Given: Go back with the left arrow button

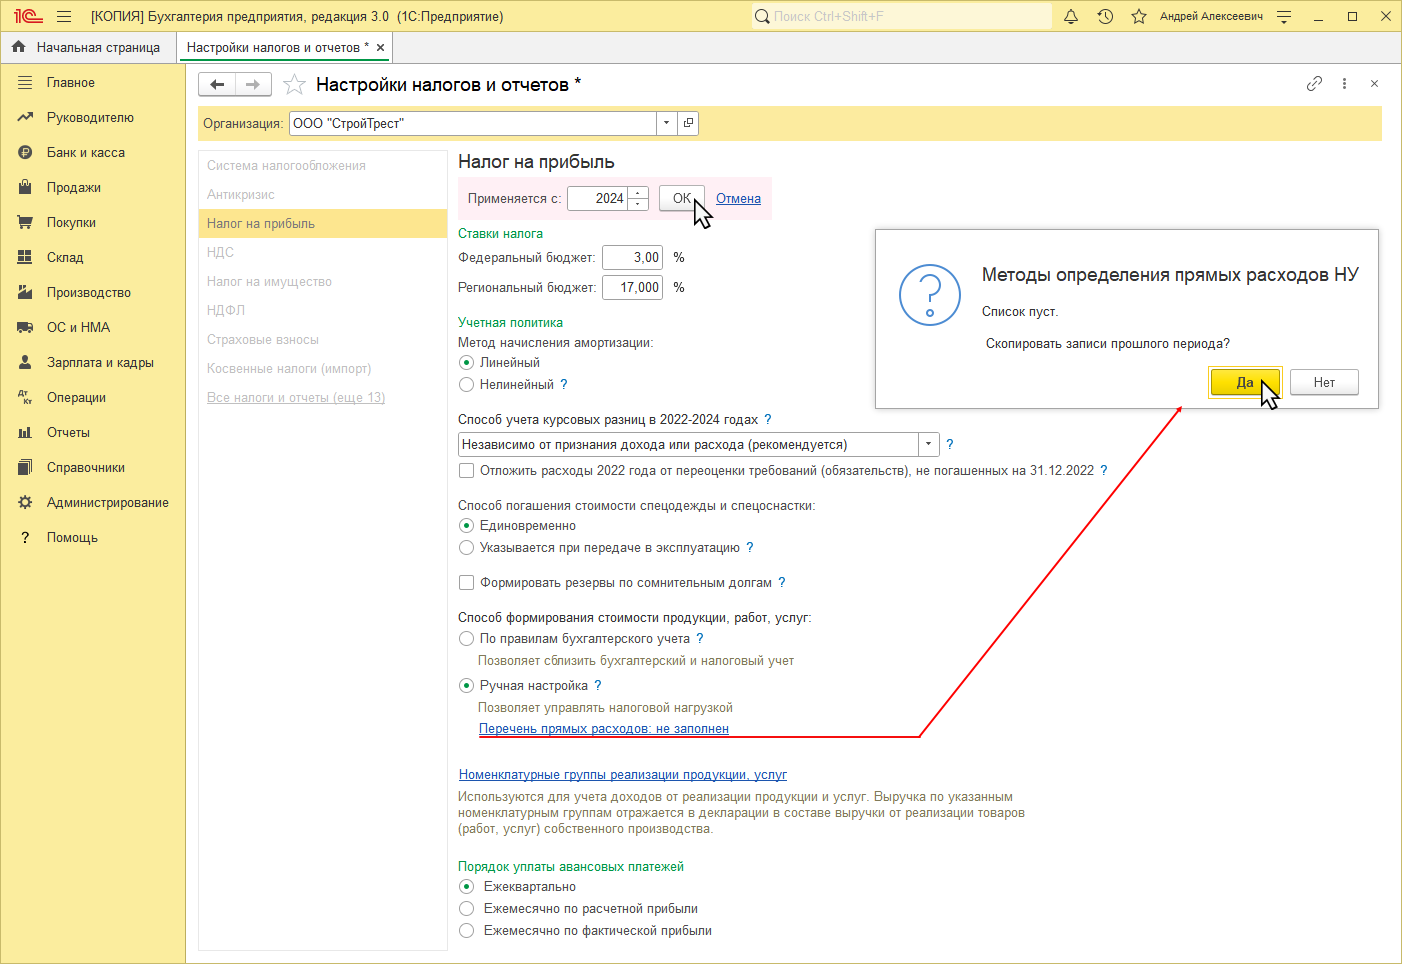Looking at the screenshot, I should coord(217,85).
